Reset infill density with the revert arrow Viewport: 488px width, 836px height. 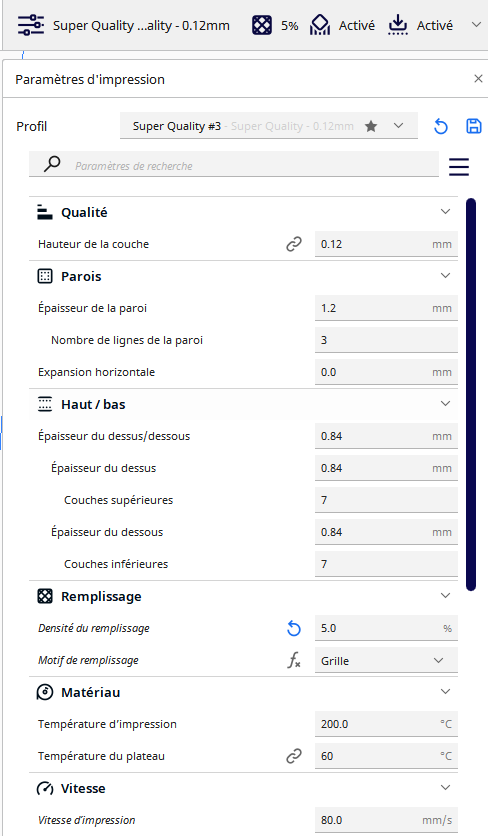294,629
